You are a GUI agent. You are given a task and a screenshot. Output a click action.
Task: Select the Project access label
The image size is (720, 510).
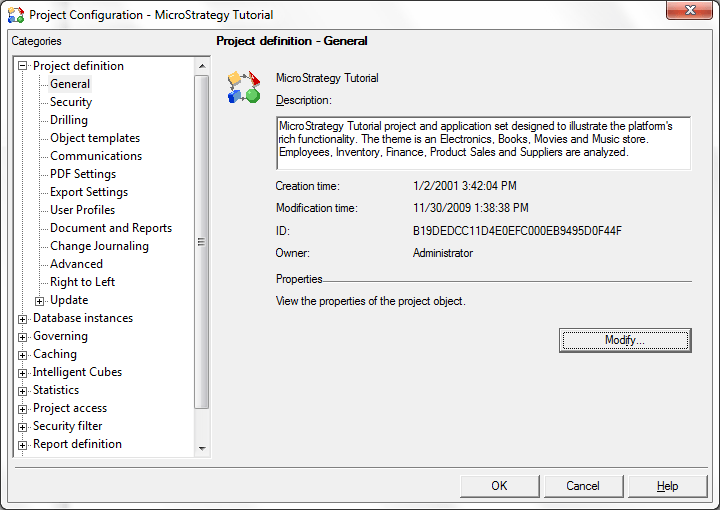[70, 408]
